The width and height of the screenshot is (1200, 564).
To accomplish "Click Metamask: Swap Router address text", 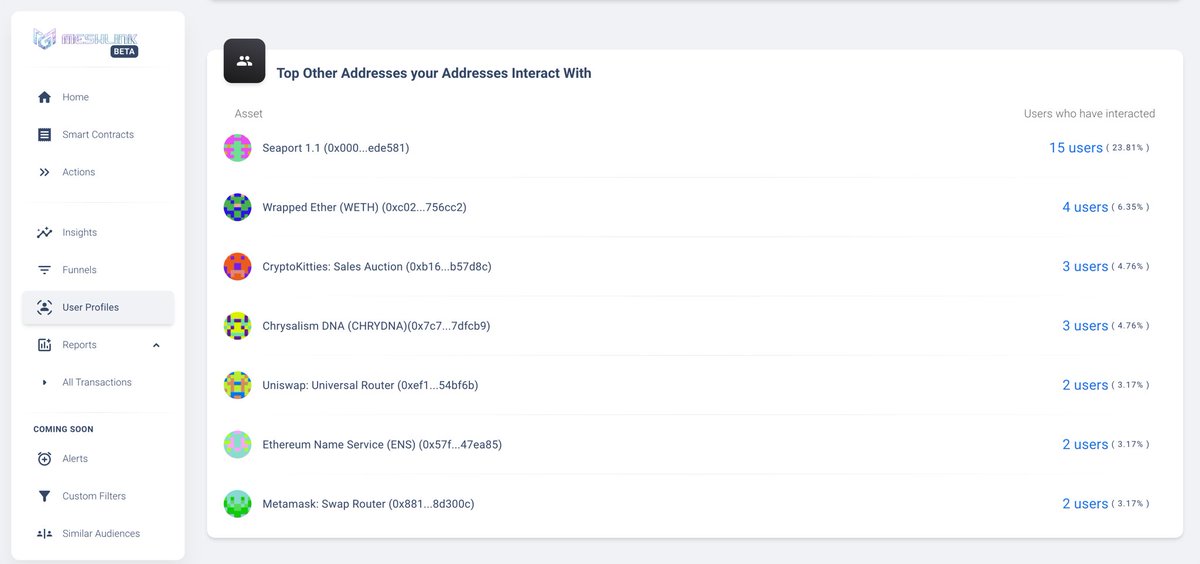I will point(368,504).
